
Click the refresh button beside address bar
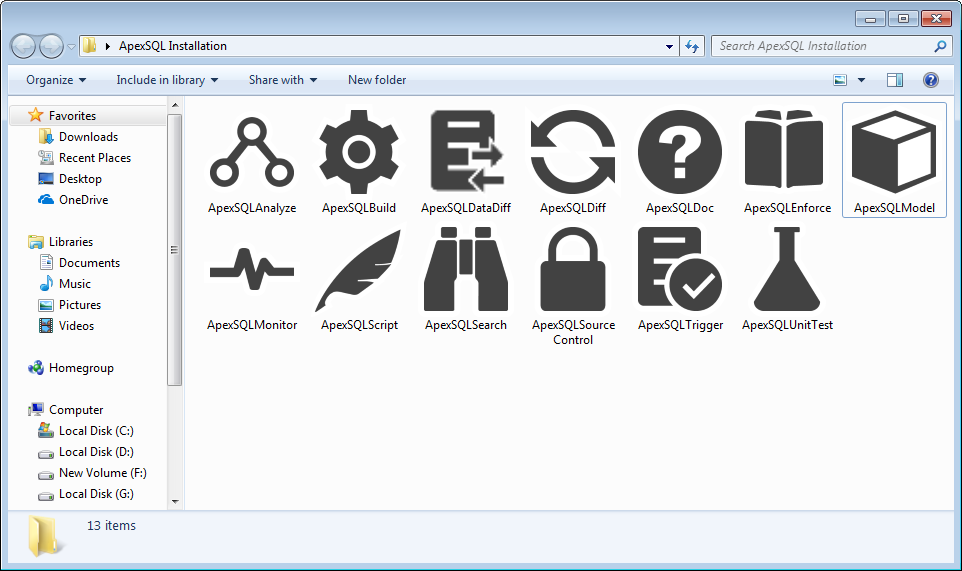(692, 46)
